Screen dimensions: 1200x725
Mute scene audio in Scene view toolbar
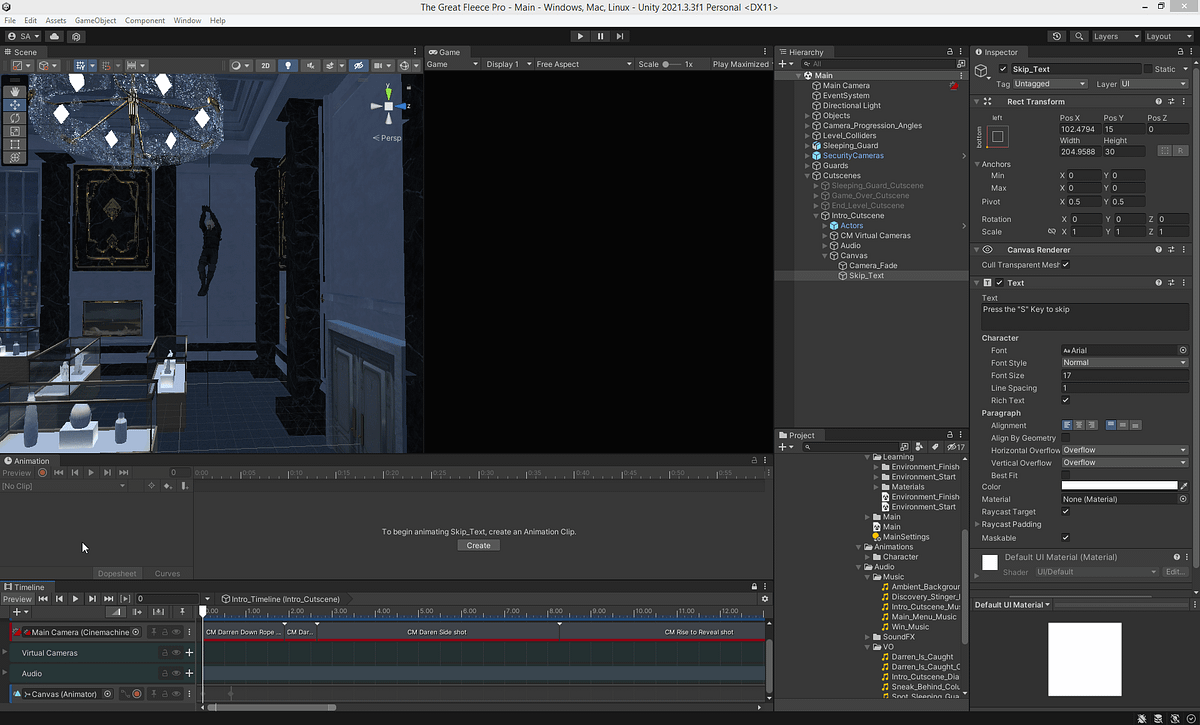click(x=310, y=65)
